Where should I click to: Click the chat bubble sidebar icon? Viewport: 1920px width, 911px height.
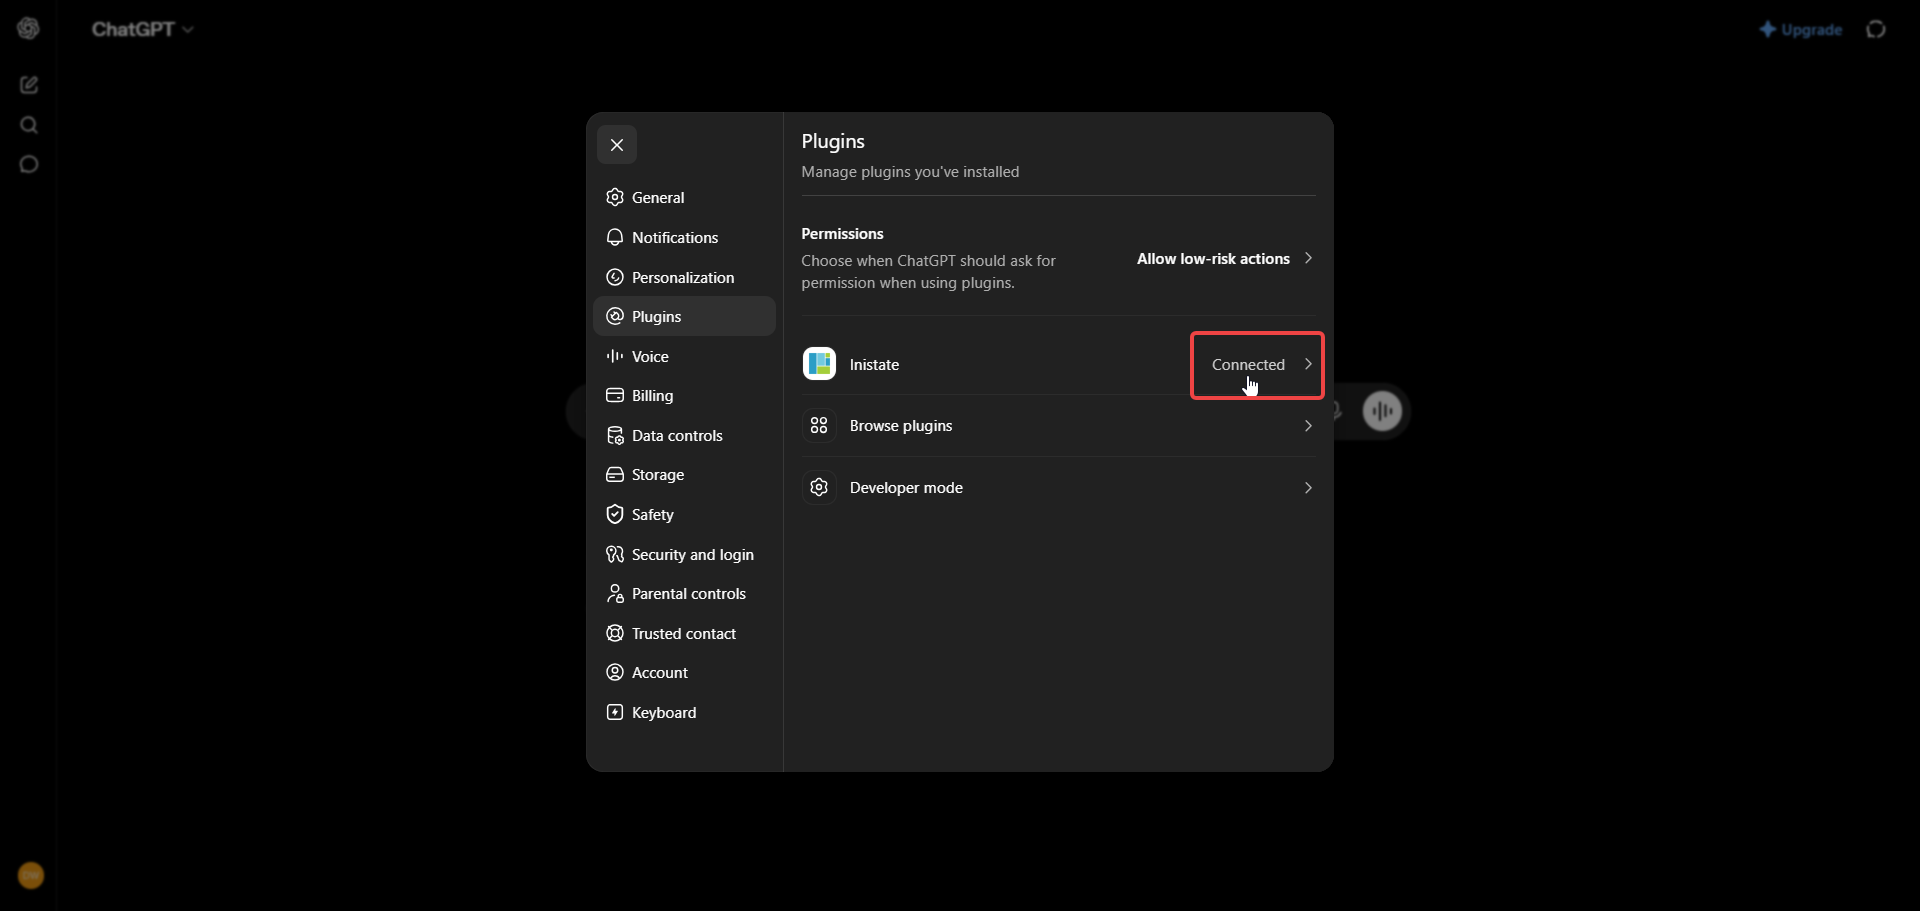[x=29, y=164]
